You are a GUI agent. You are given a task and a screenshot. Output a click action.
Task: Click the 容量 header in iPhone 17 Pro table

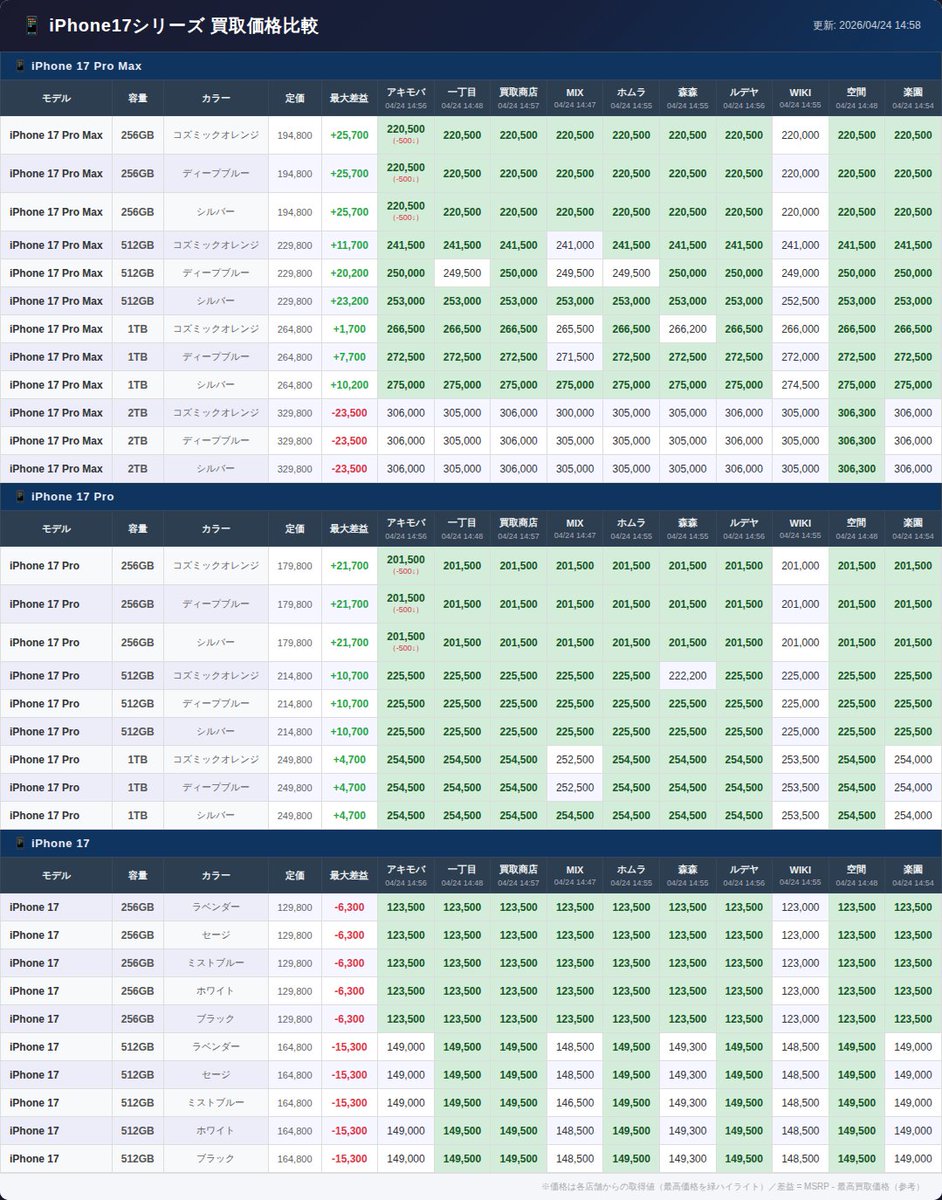tap(138, 529)
